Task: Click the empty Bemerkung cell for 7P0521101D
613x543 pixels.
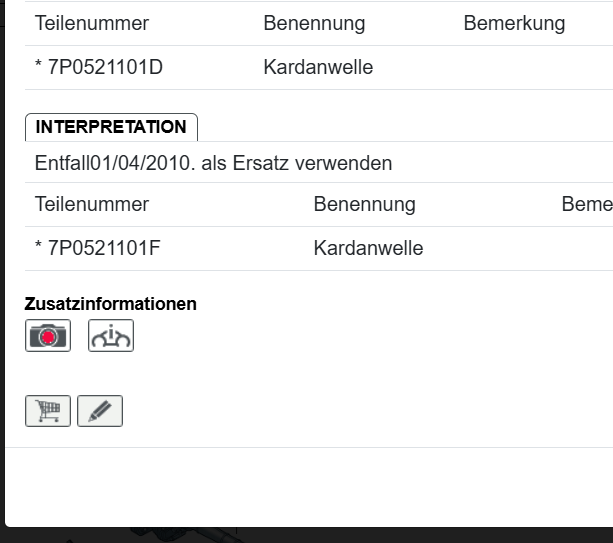Action: (530, 68)
